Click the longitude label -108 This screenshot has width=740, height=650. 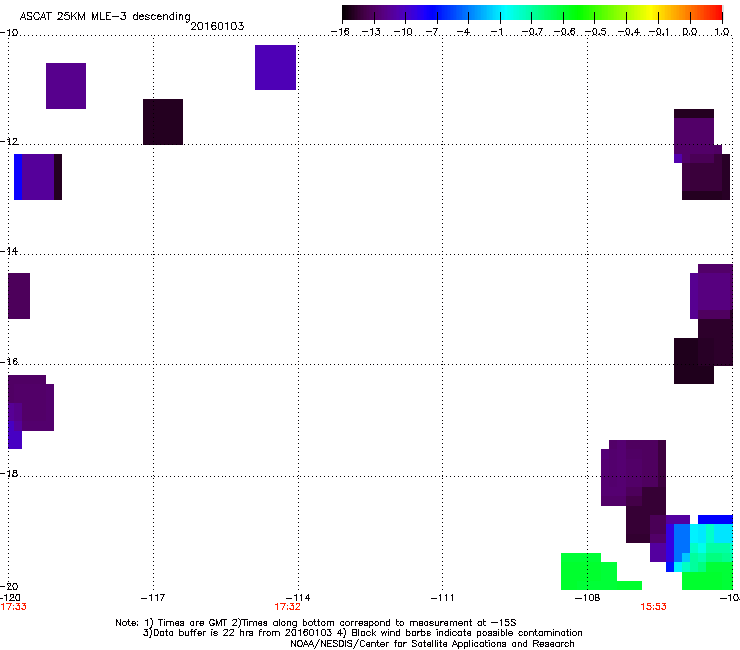click(x=588, y=598)
